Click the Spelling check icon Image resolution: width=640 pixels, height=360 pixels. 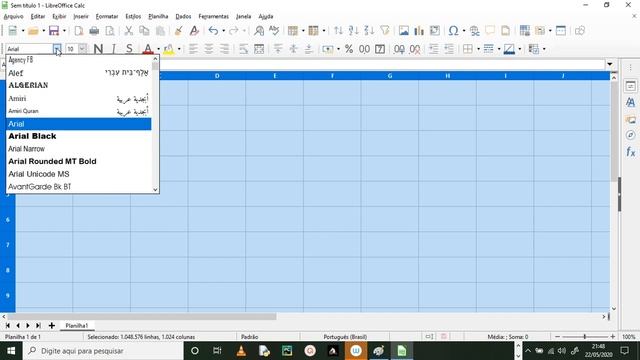coord(274,31)
